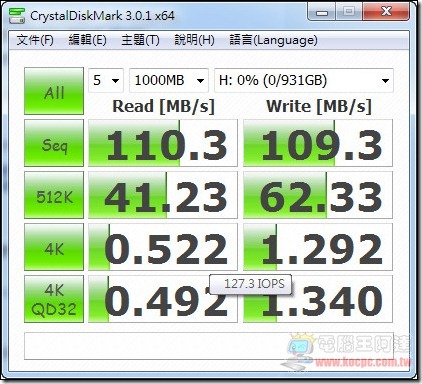Click the Seq read result 110.3
Viewport: 422px width, 384px height.
(x=163, y=143)
